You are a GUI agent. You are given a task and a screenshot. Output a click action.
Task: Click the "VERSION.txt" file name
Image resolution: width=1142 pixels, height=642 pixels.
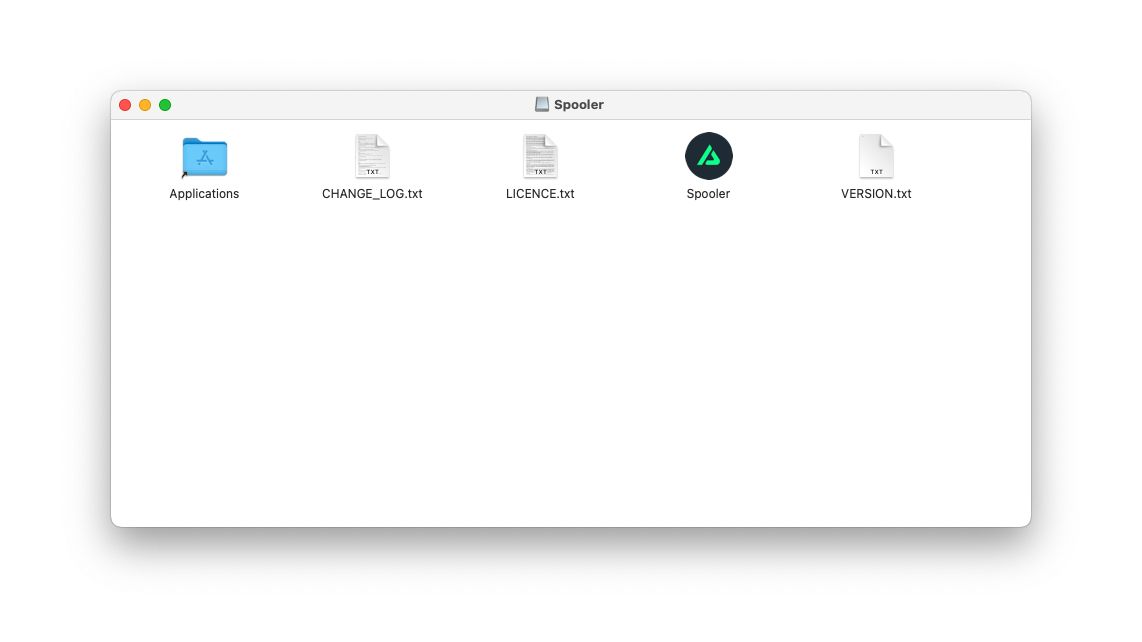pyautogui.click(x=876, y=194)
